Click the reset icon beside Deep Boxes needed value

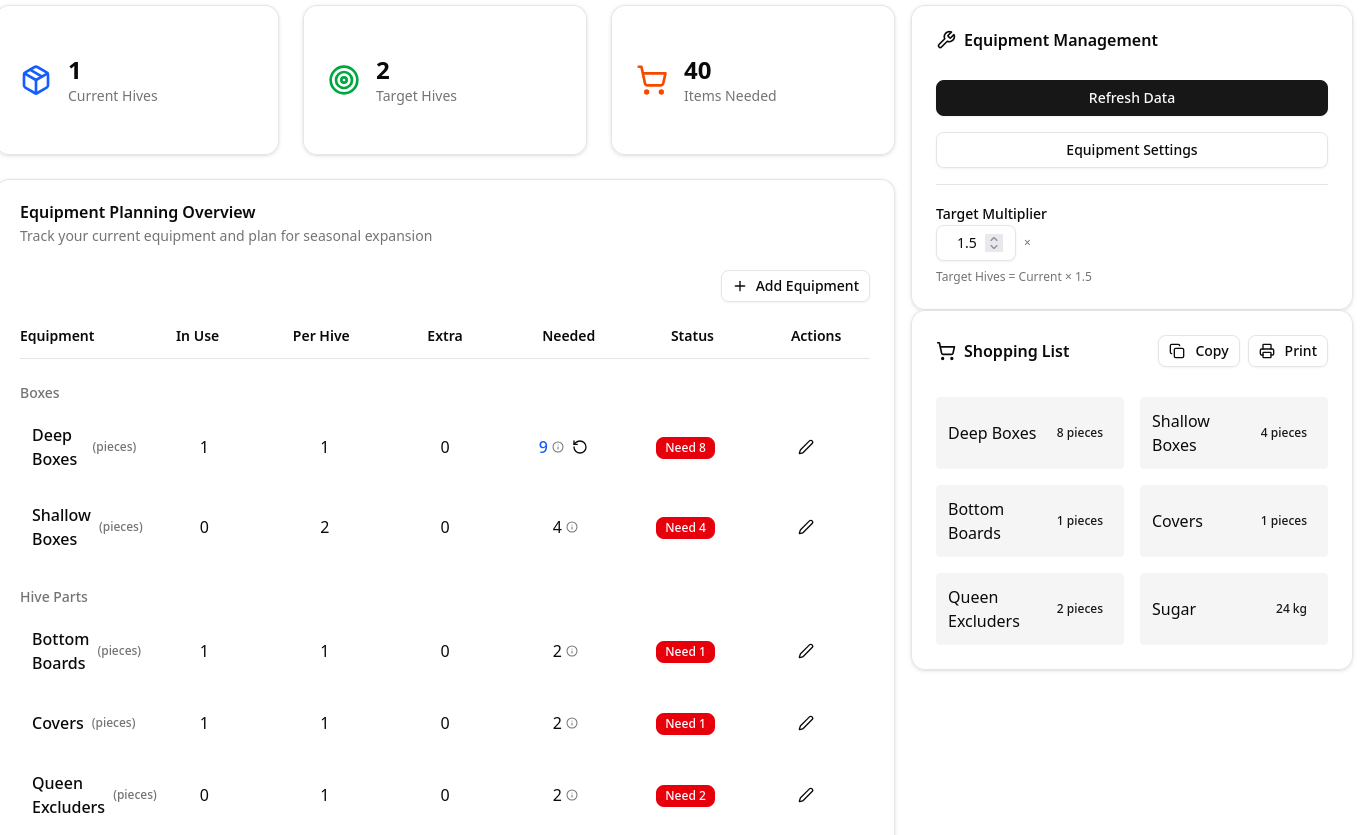(x=581, y=447)
